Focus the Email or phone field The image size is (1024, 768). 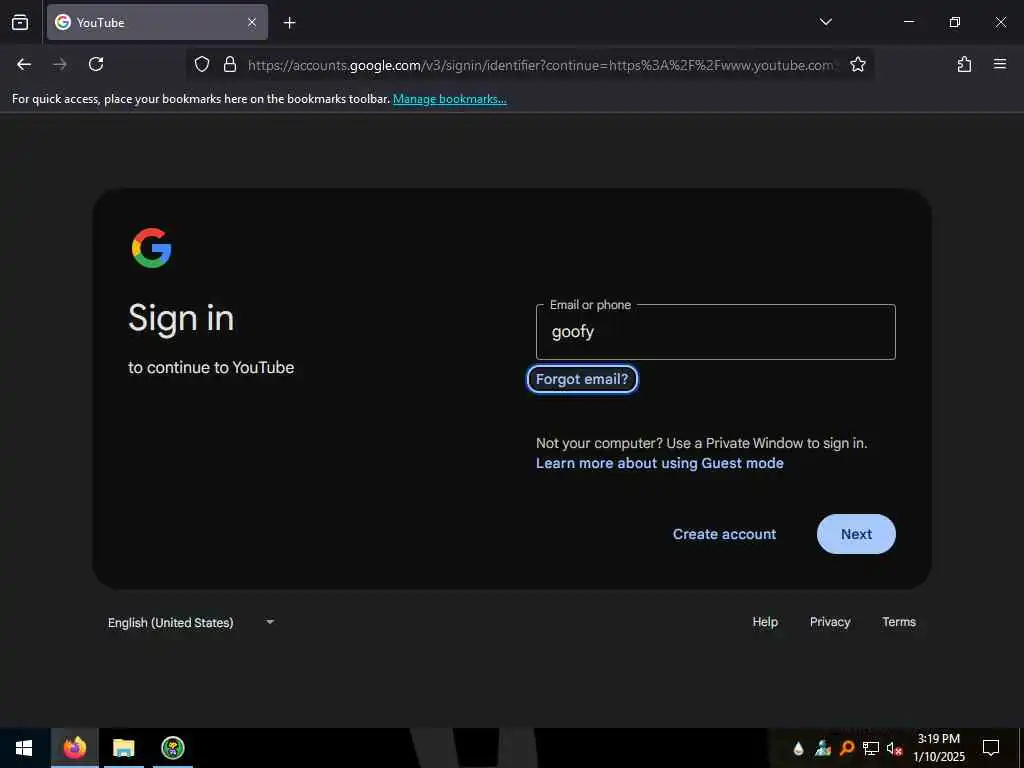[716, 332]
